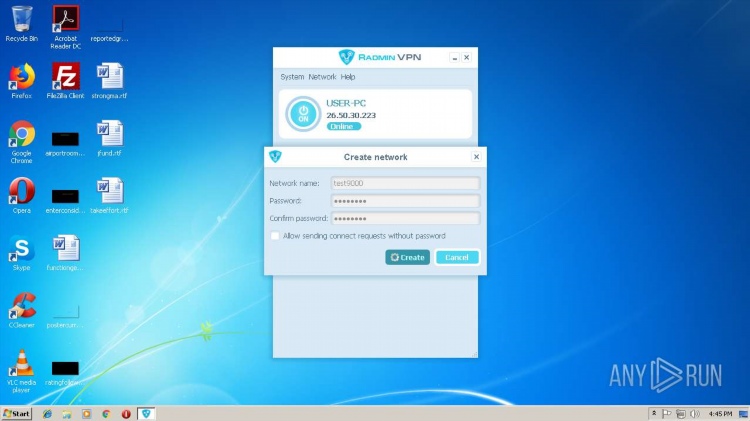Select the functionge document icon
Viewport: 750px width, 421px height.
tap(66, 253)
